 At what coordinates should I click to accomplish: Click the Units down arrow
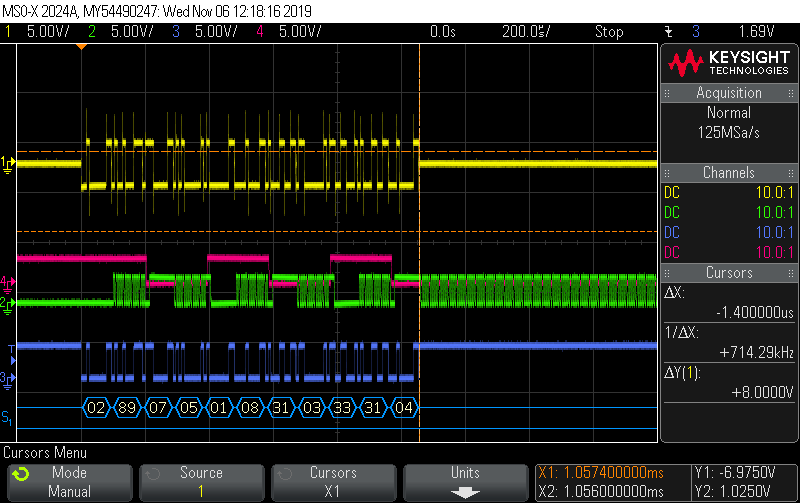tap(465, 493)
